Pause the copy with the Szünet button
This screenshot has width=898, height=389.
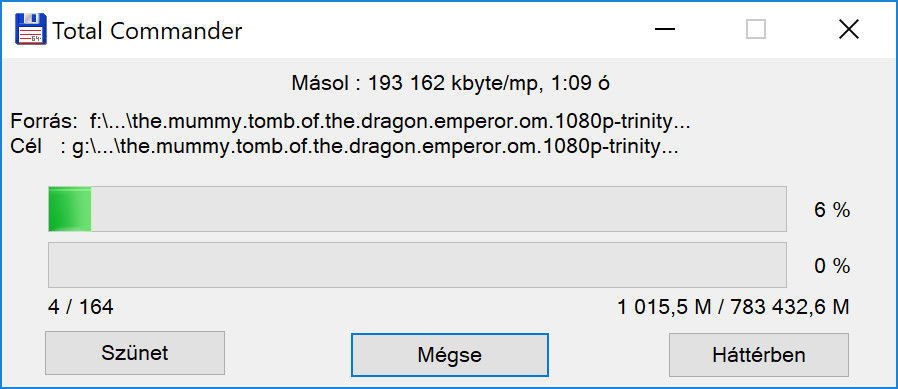pos(135,353)
